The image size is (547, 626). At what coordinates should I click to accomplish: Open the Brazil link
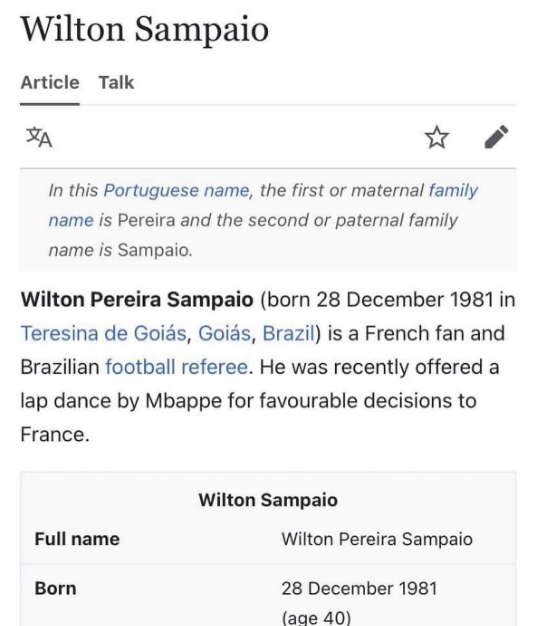point(289,333)
